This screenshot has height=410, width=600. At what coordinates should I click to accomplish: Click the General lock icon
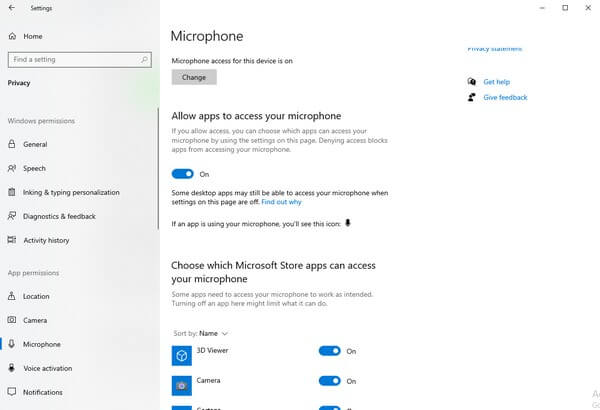(12, 144)
